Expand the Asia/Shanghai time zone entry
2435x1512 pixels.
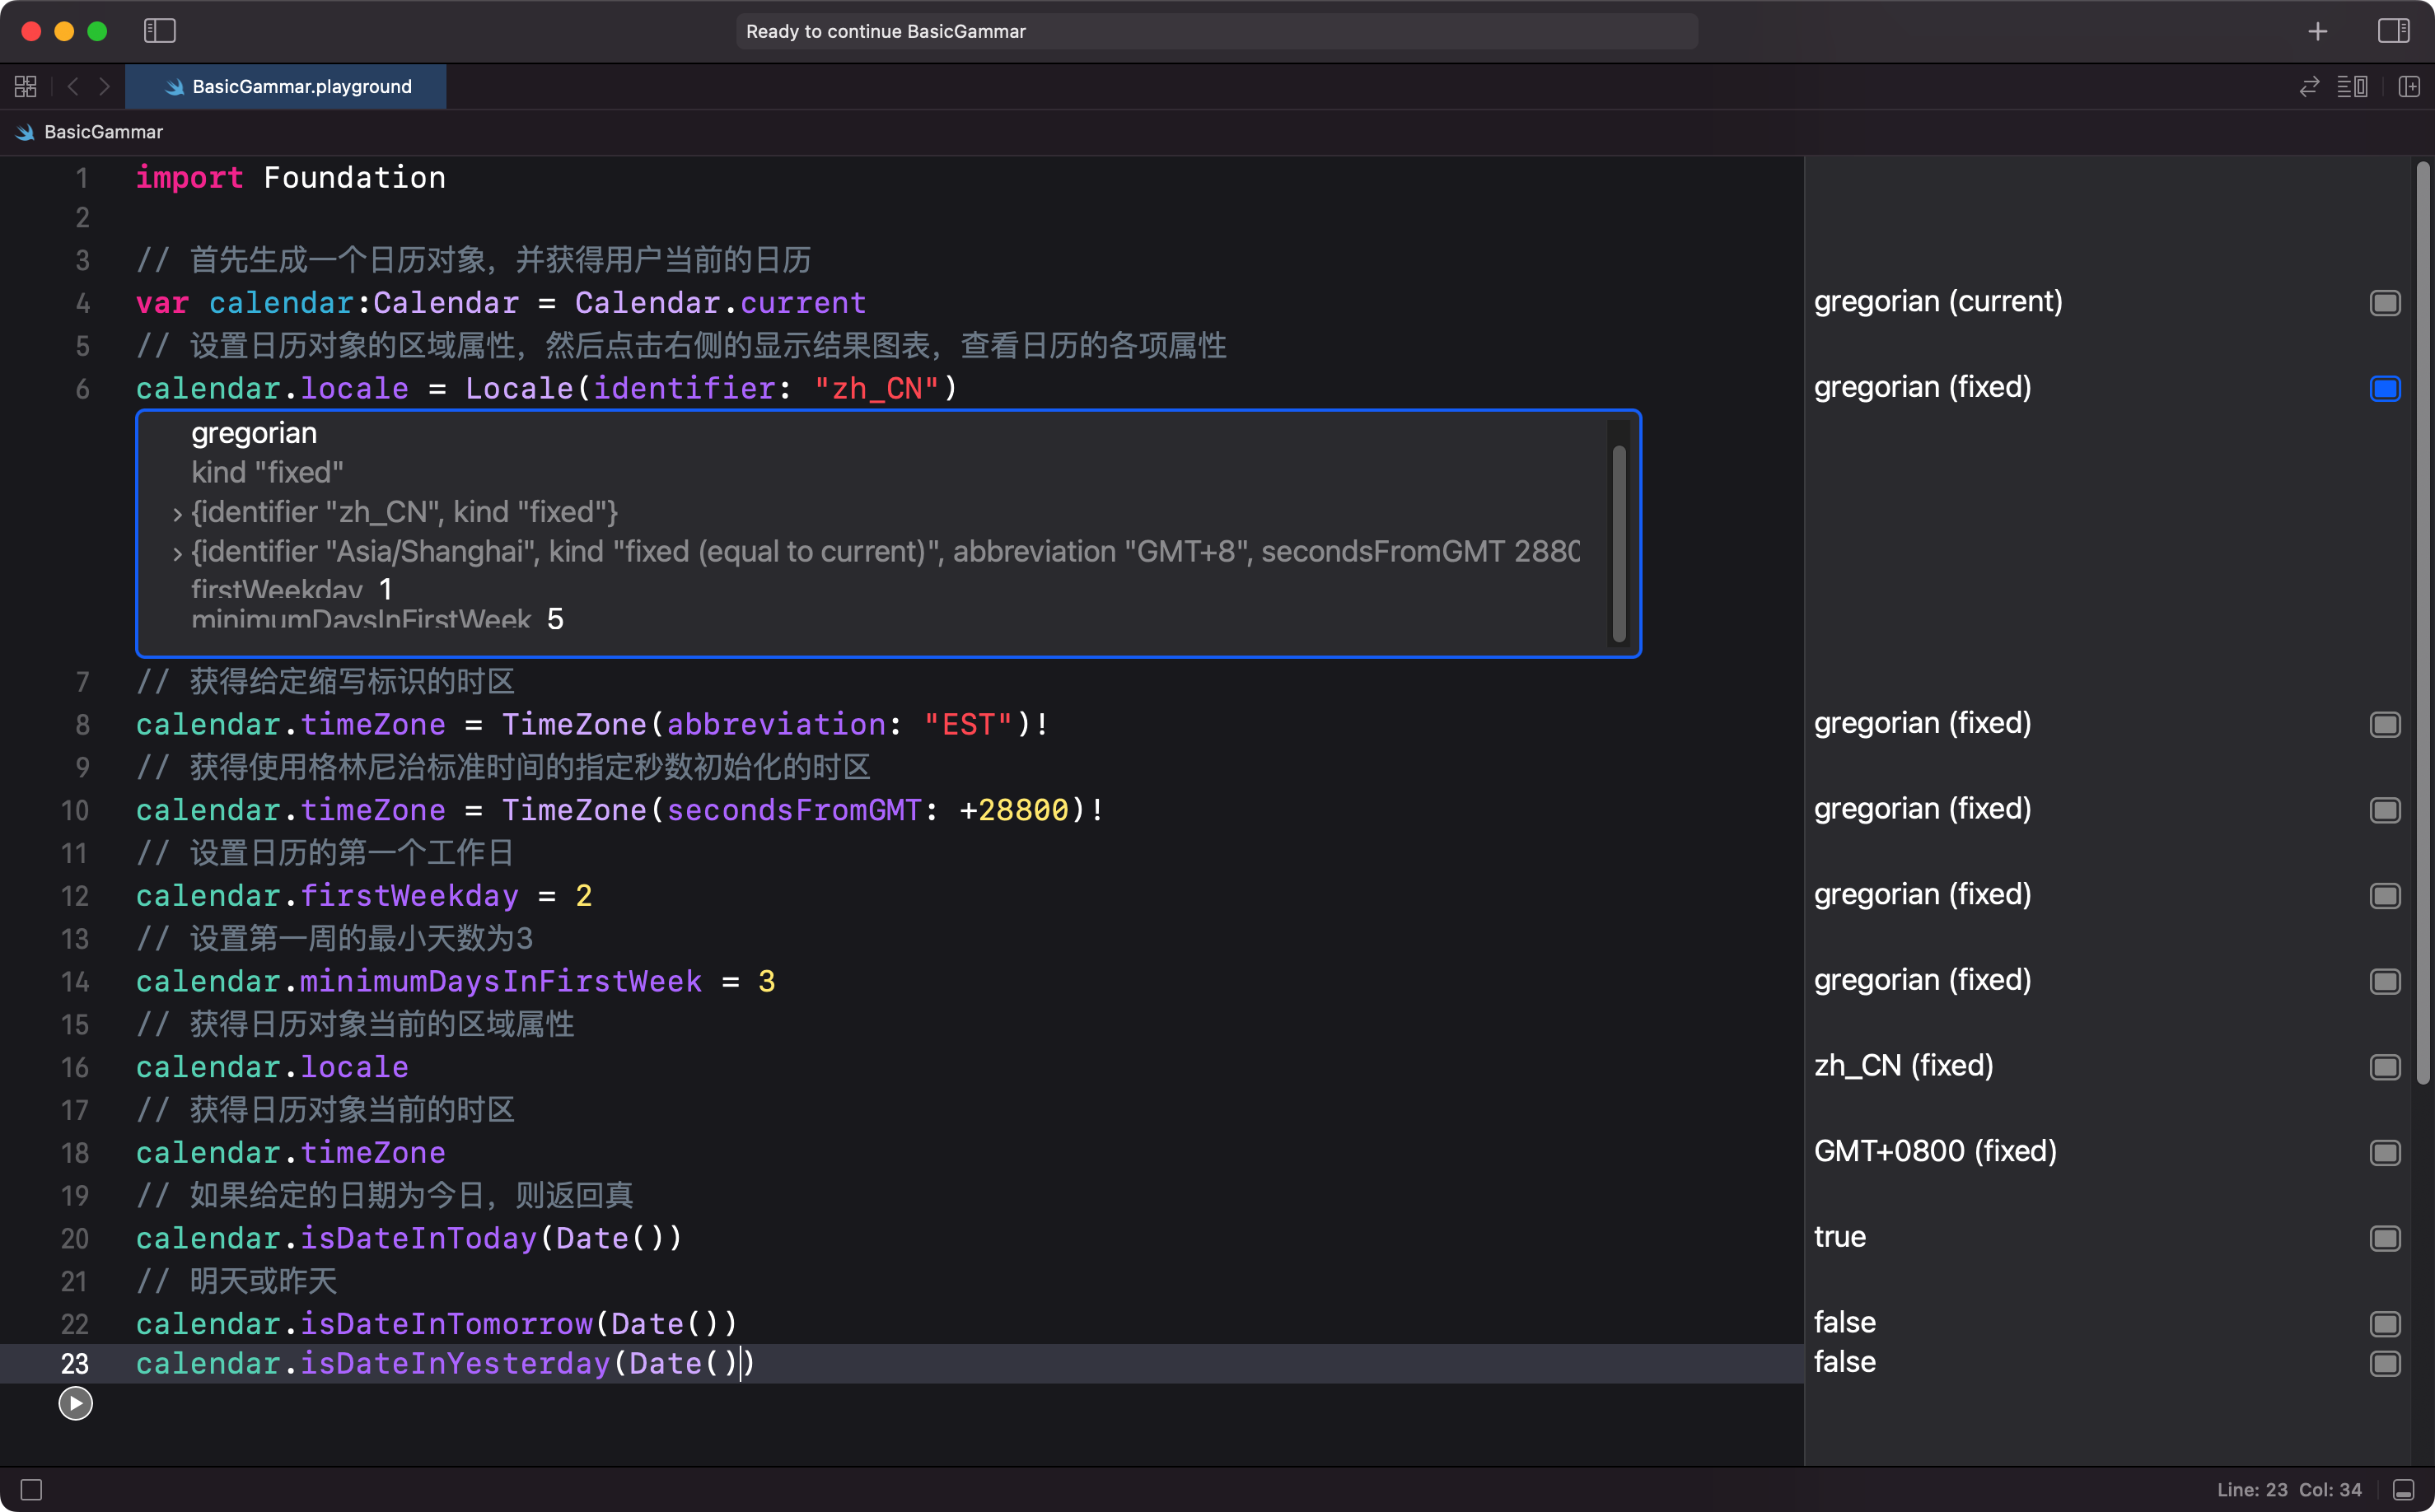click(177, 553)
